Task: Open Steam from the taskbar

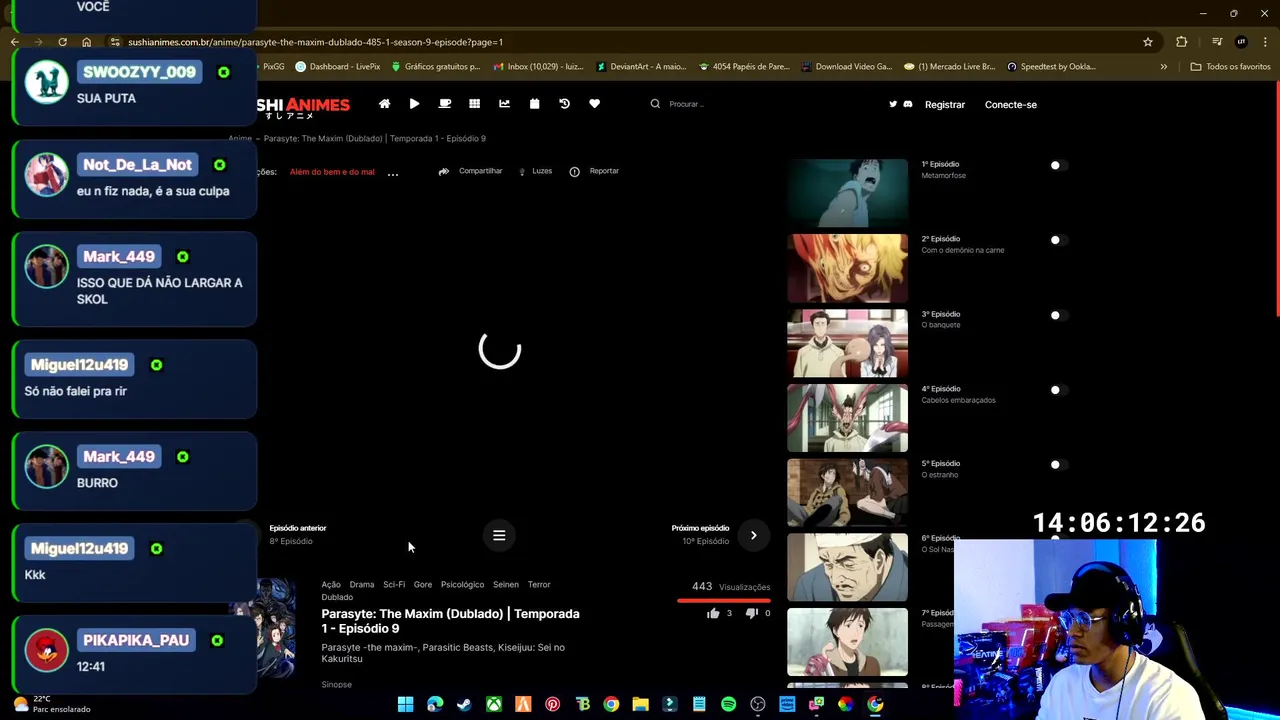Action: [464, 704]
